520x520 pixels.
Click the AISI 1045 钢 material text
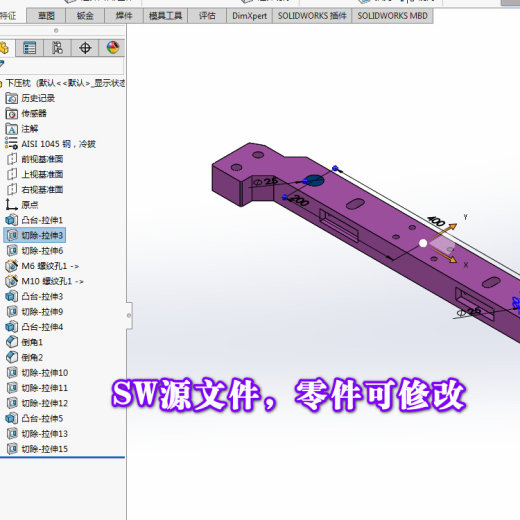[59, 144]
